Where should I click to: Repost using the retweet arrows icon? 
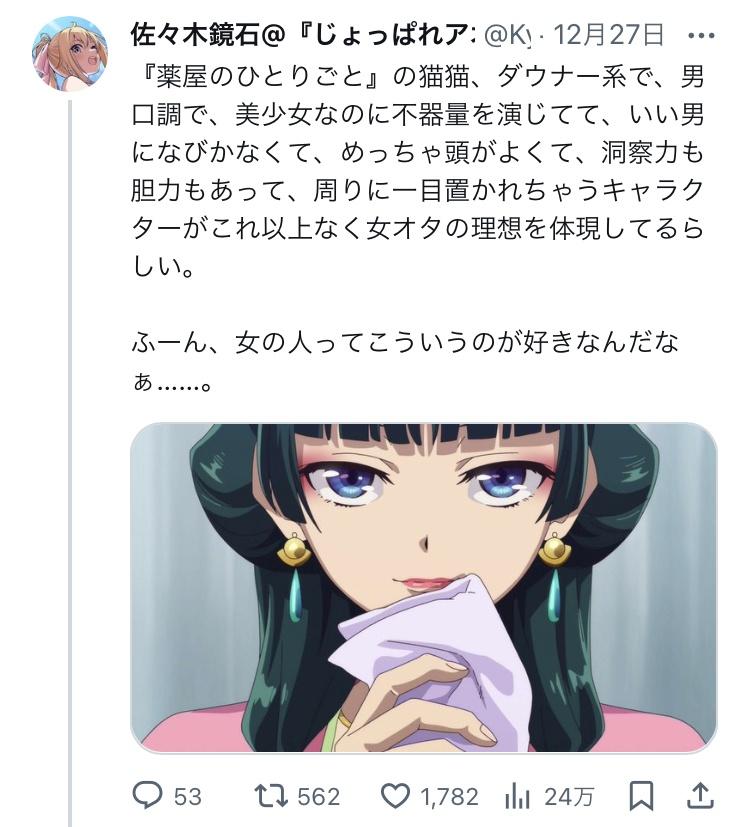271,796
